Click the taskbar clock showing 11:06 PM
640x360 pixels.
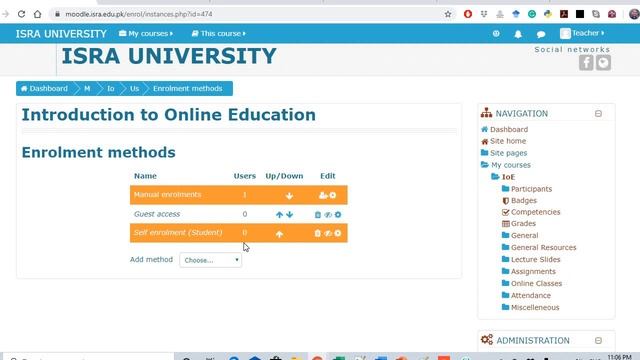[619, 357]
